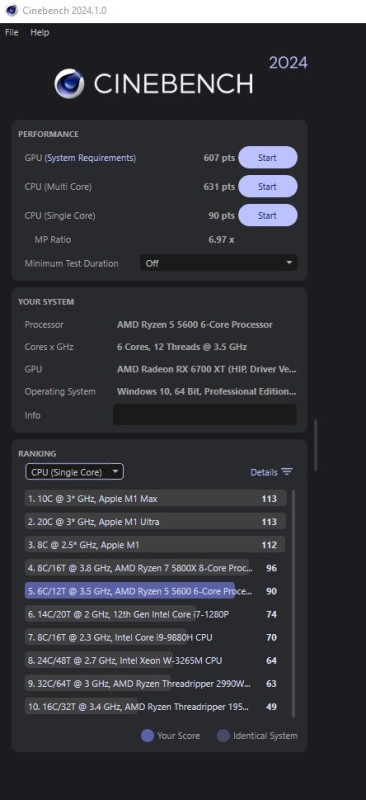The height and width of the screenshot is (800, 366).
Task: Open the Help menu
Action: 40,32
